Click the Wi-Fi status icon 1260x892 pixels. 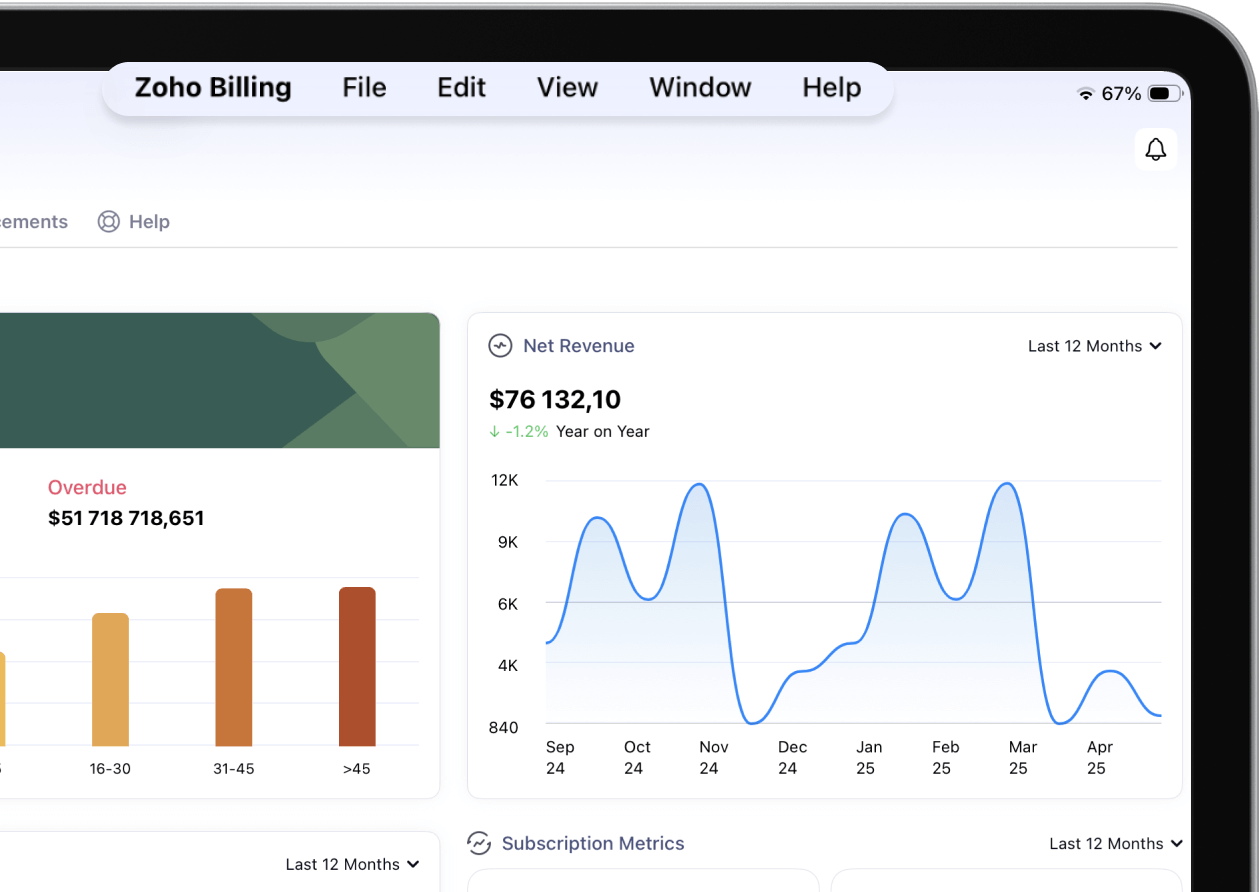pyautogui.click(x=1085, y=94)
